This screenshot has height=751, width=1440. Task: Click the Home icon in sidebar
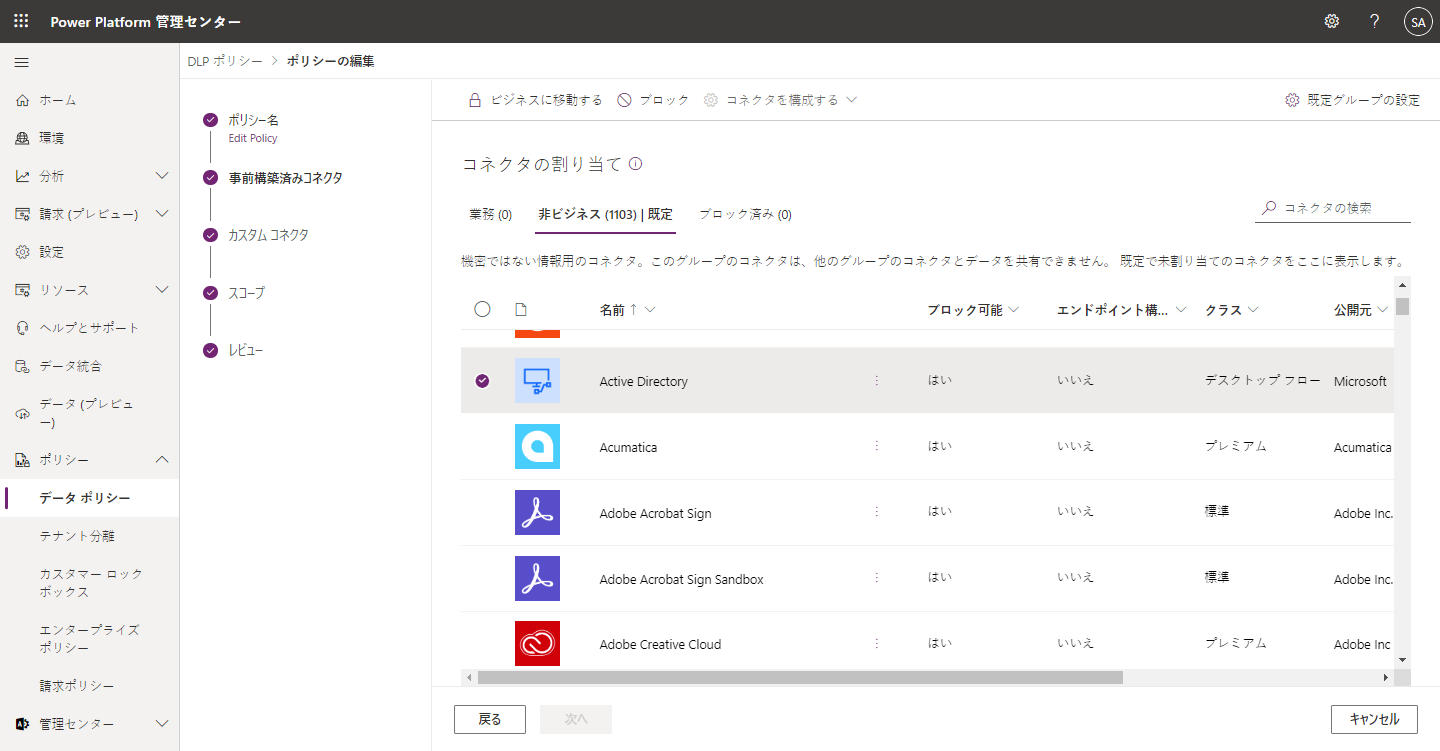(22, 100)
